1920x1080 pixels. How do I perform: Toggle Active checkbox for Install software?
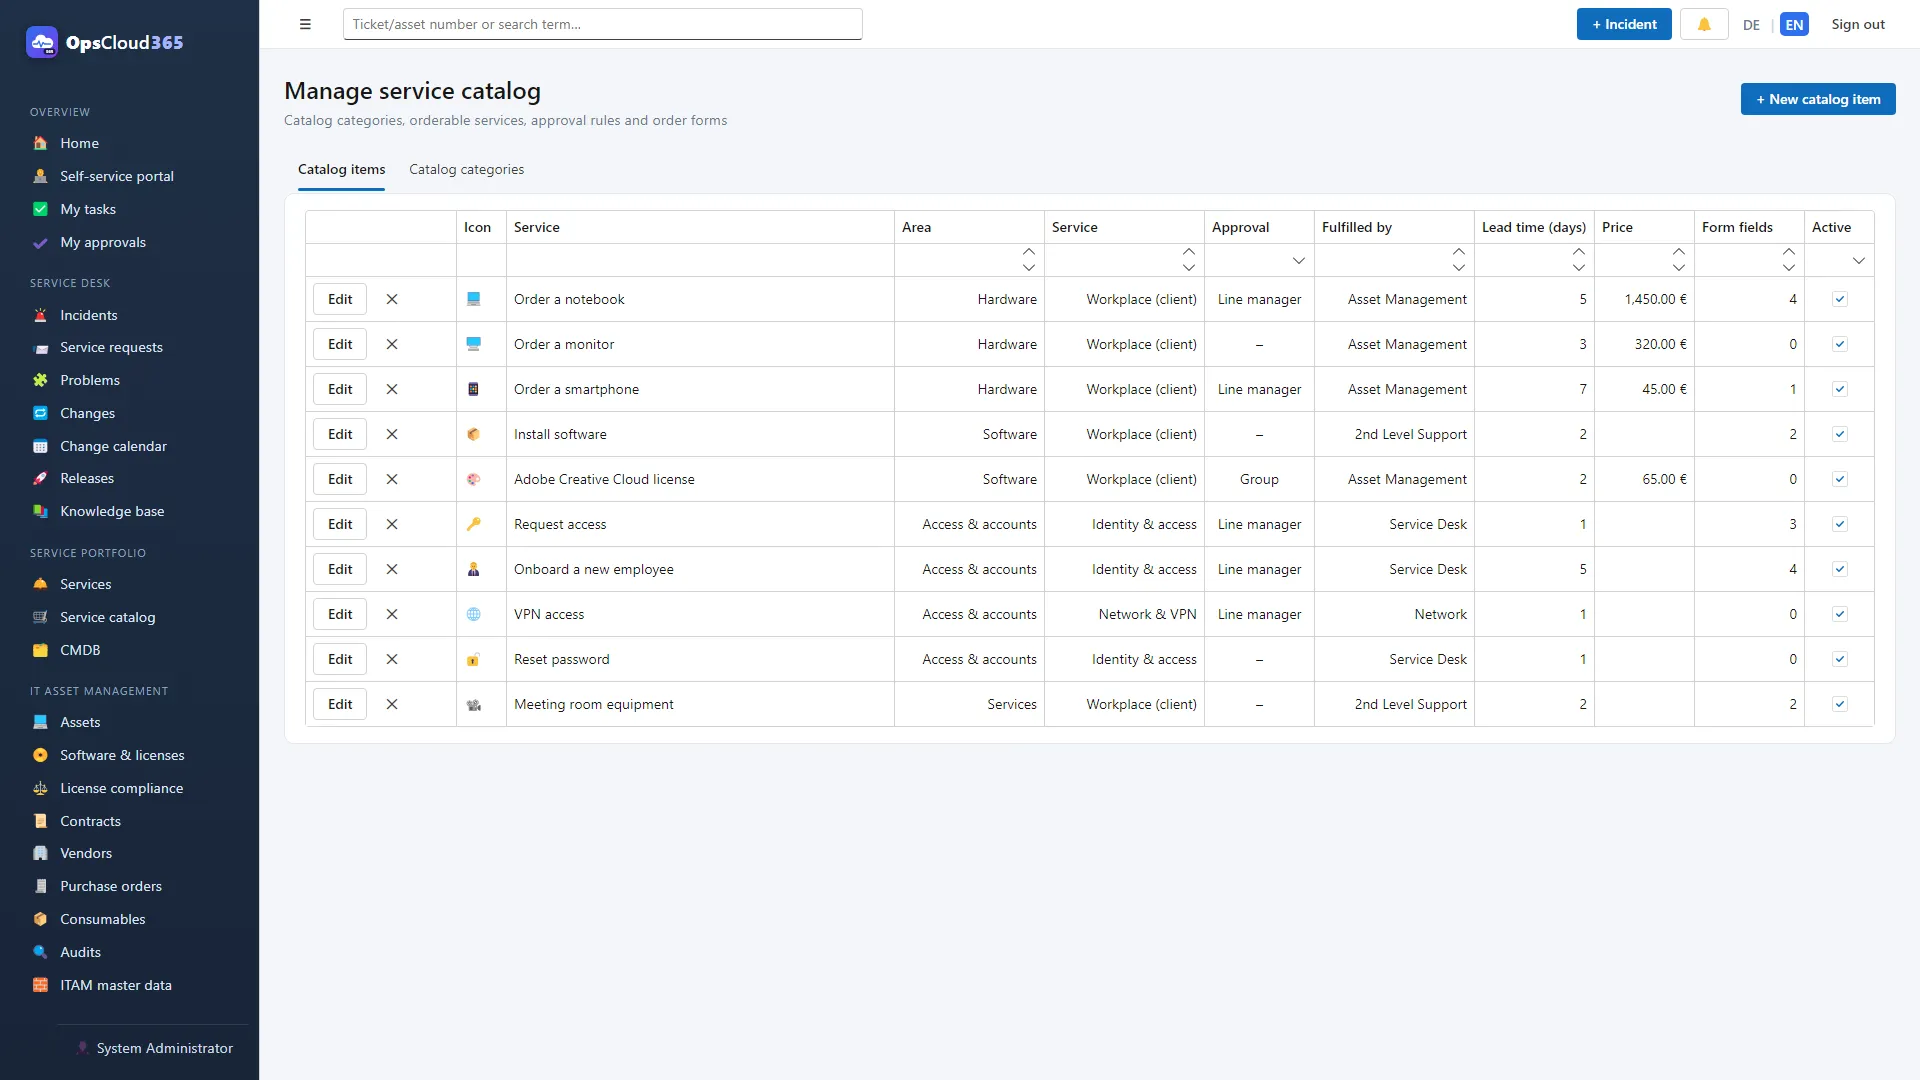click(1840, 434)
